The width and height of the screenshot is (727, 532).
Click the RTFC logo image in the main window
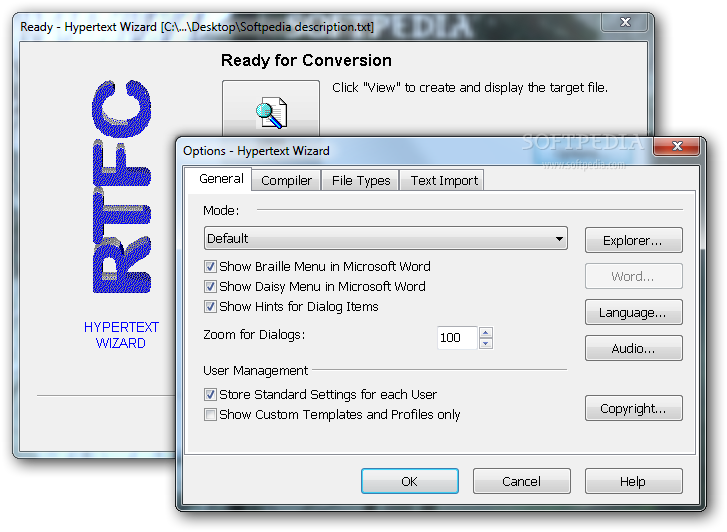(121, 186)
